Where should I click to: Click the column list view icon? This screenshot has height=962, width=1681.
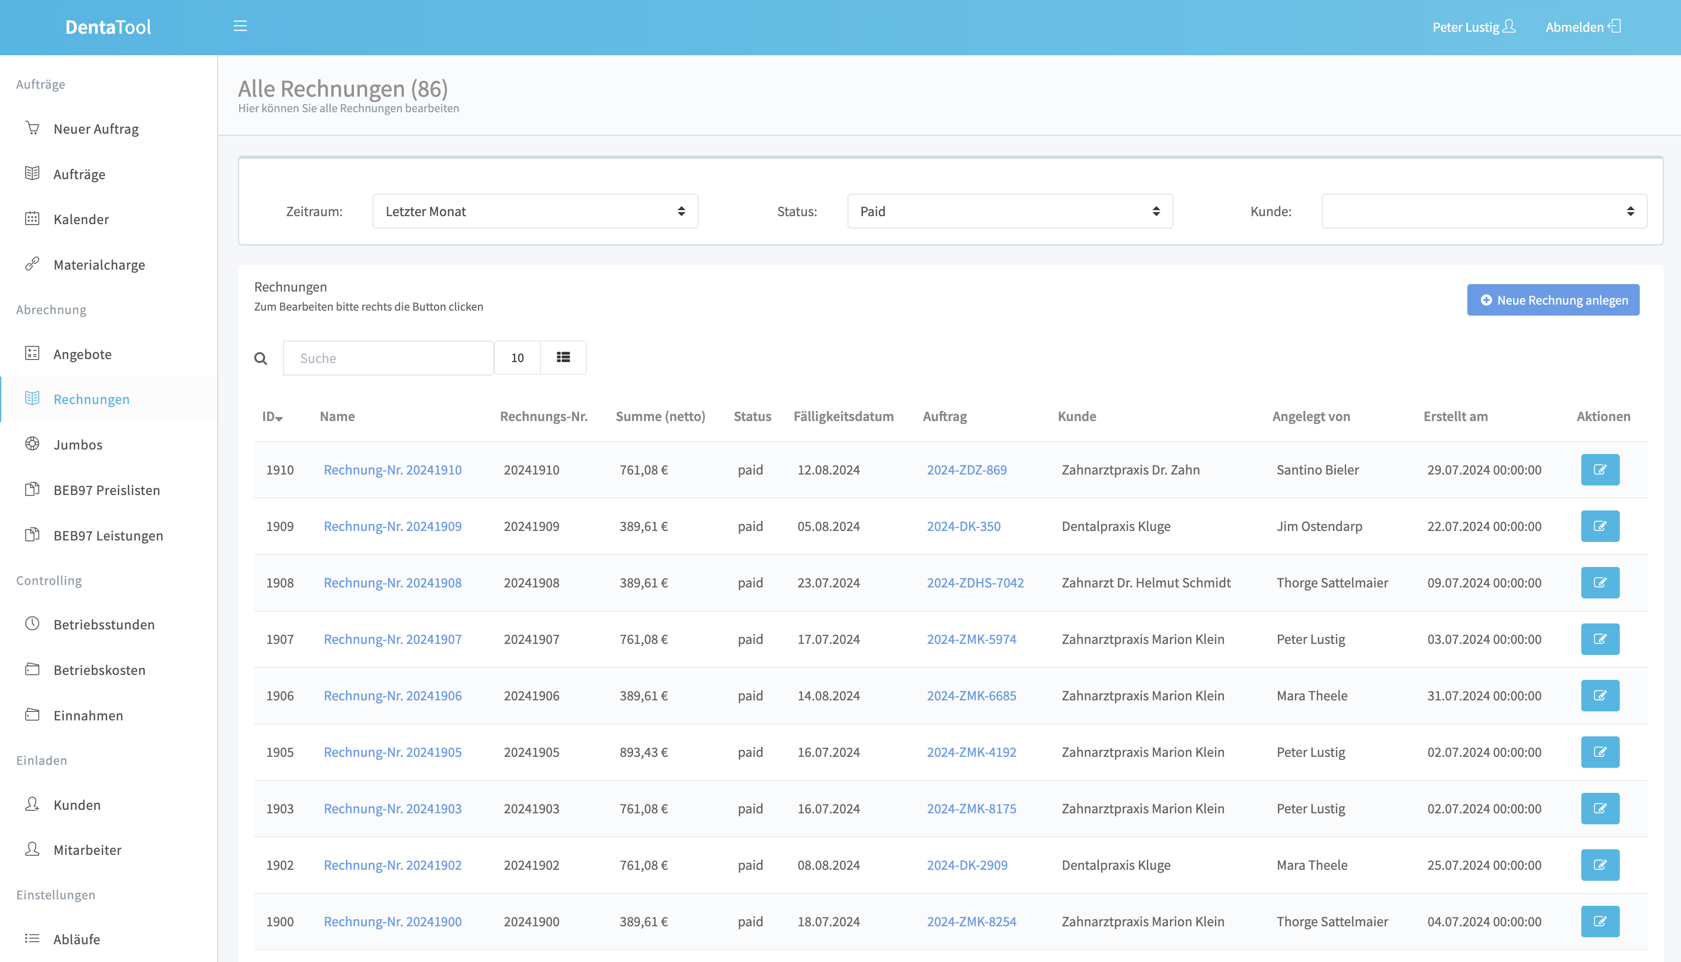563,357
